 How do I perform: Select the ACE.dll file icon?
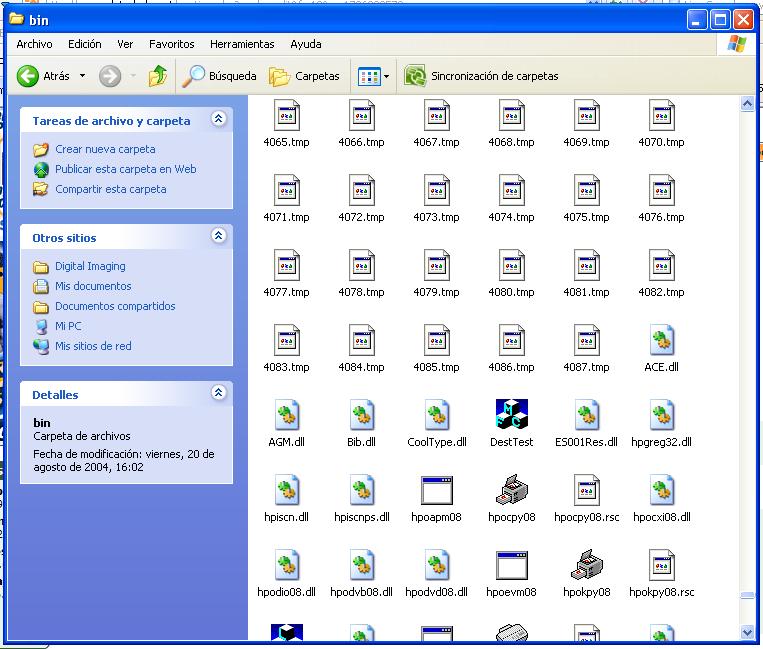(661, 340)
